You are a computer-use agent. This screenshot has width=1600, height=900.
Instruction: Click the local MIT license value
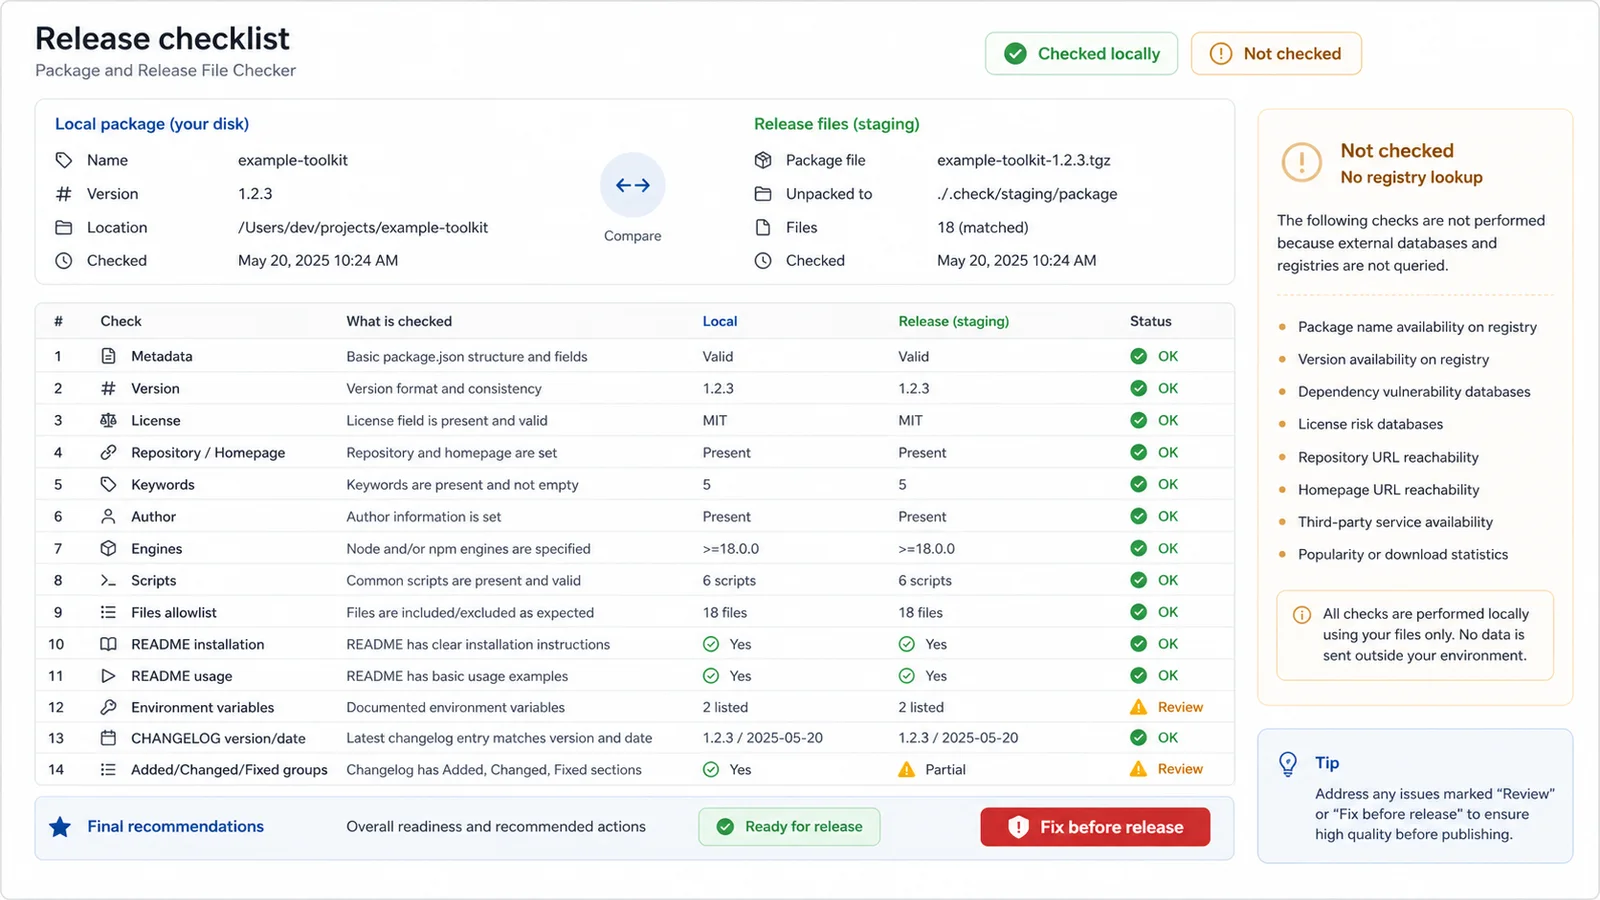tap(715, 420)
